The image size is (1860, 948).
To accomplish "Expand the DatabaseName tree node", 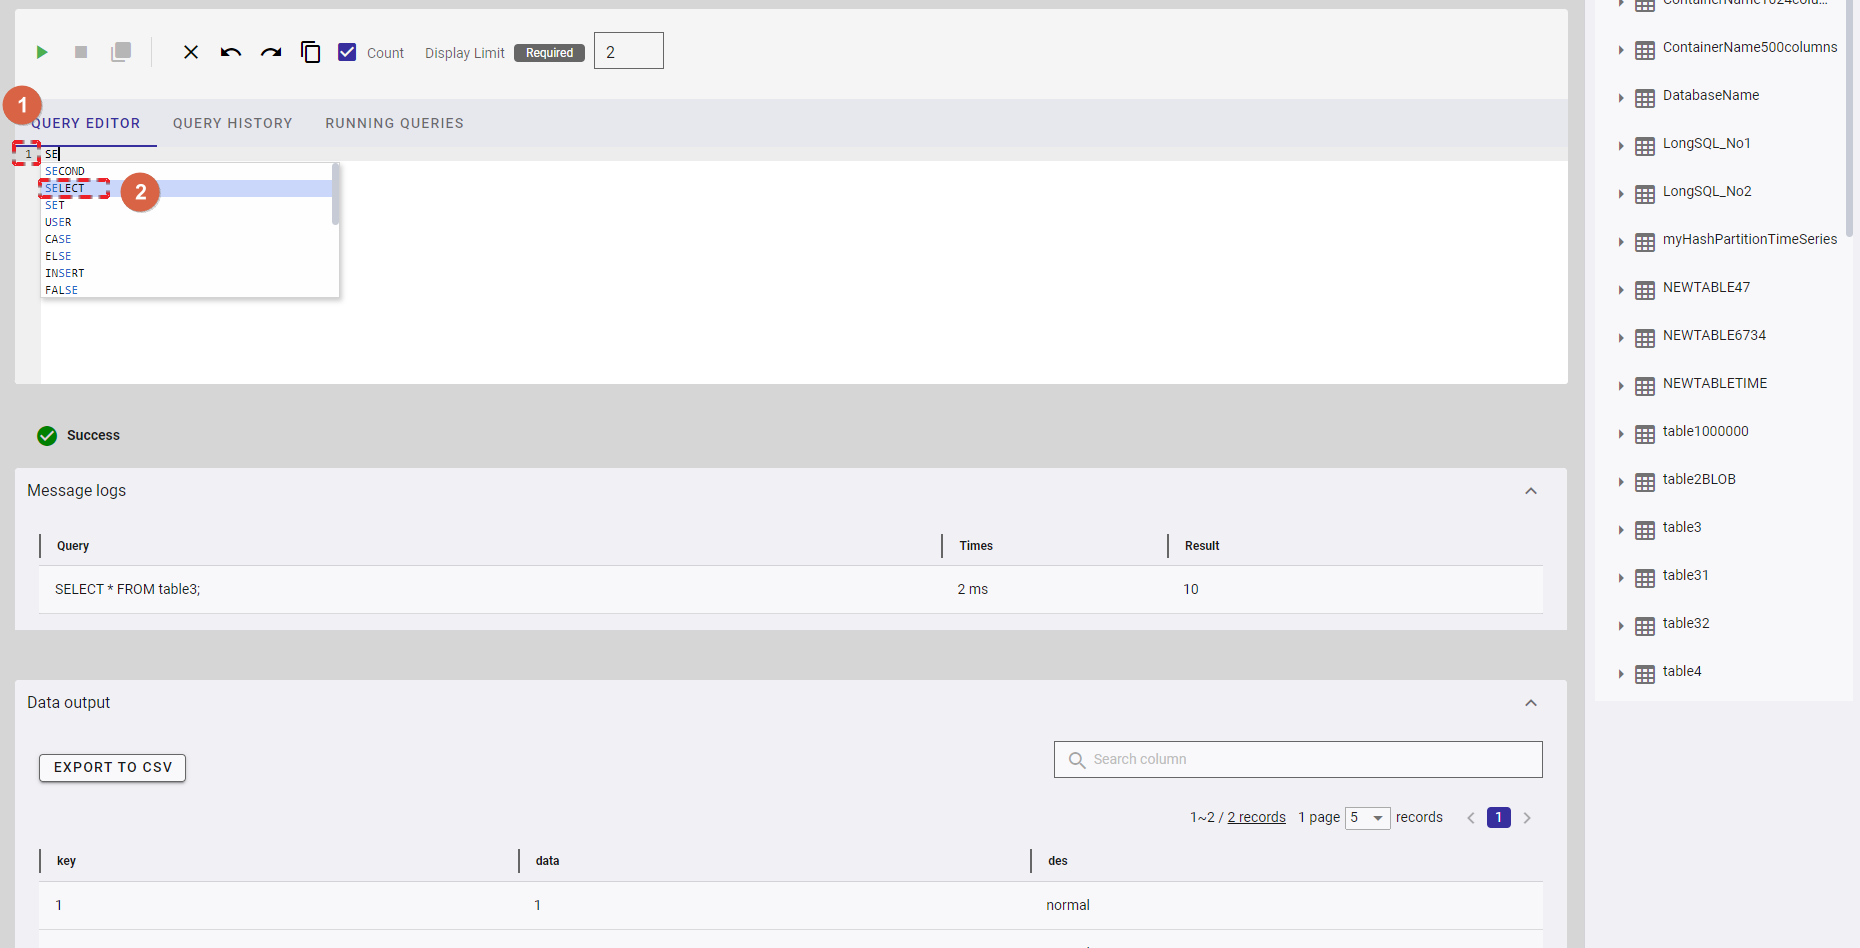I will (1621, 98).
